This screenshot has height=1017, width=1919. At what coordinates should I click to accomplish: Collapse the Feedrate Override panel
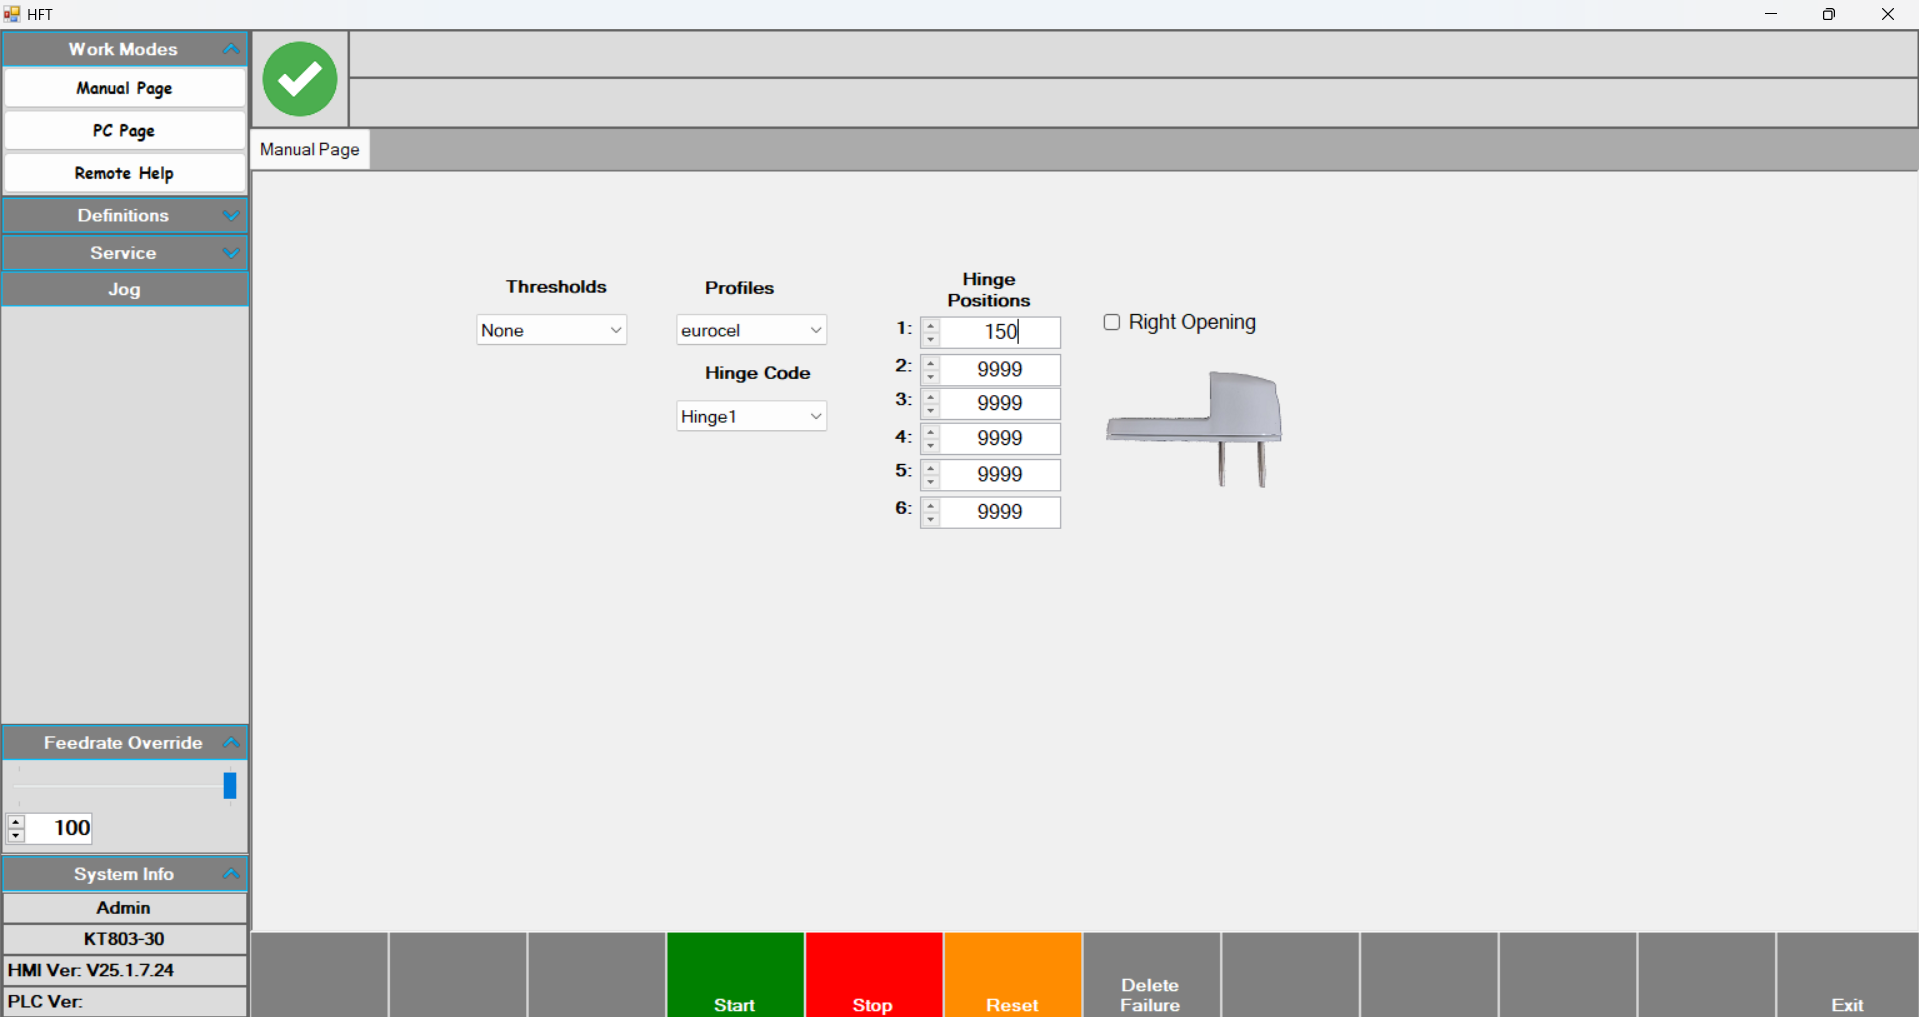click(x=231, y=742)
